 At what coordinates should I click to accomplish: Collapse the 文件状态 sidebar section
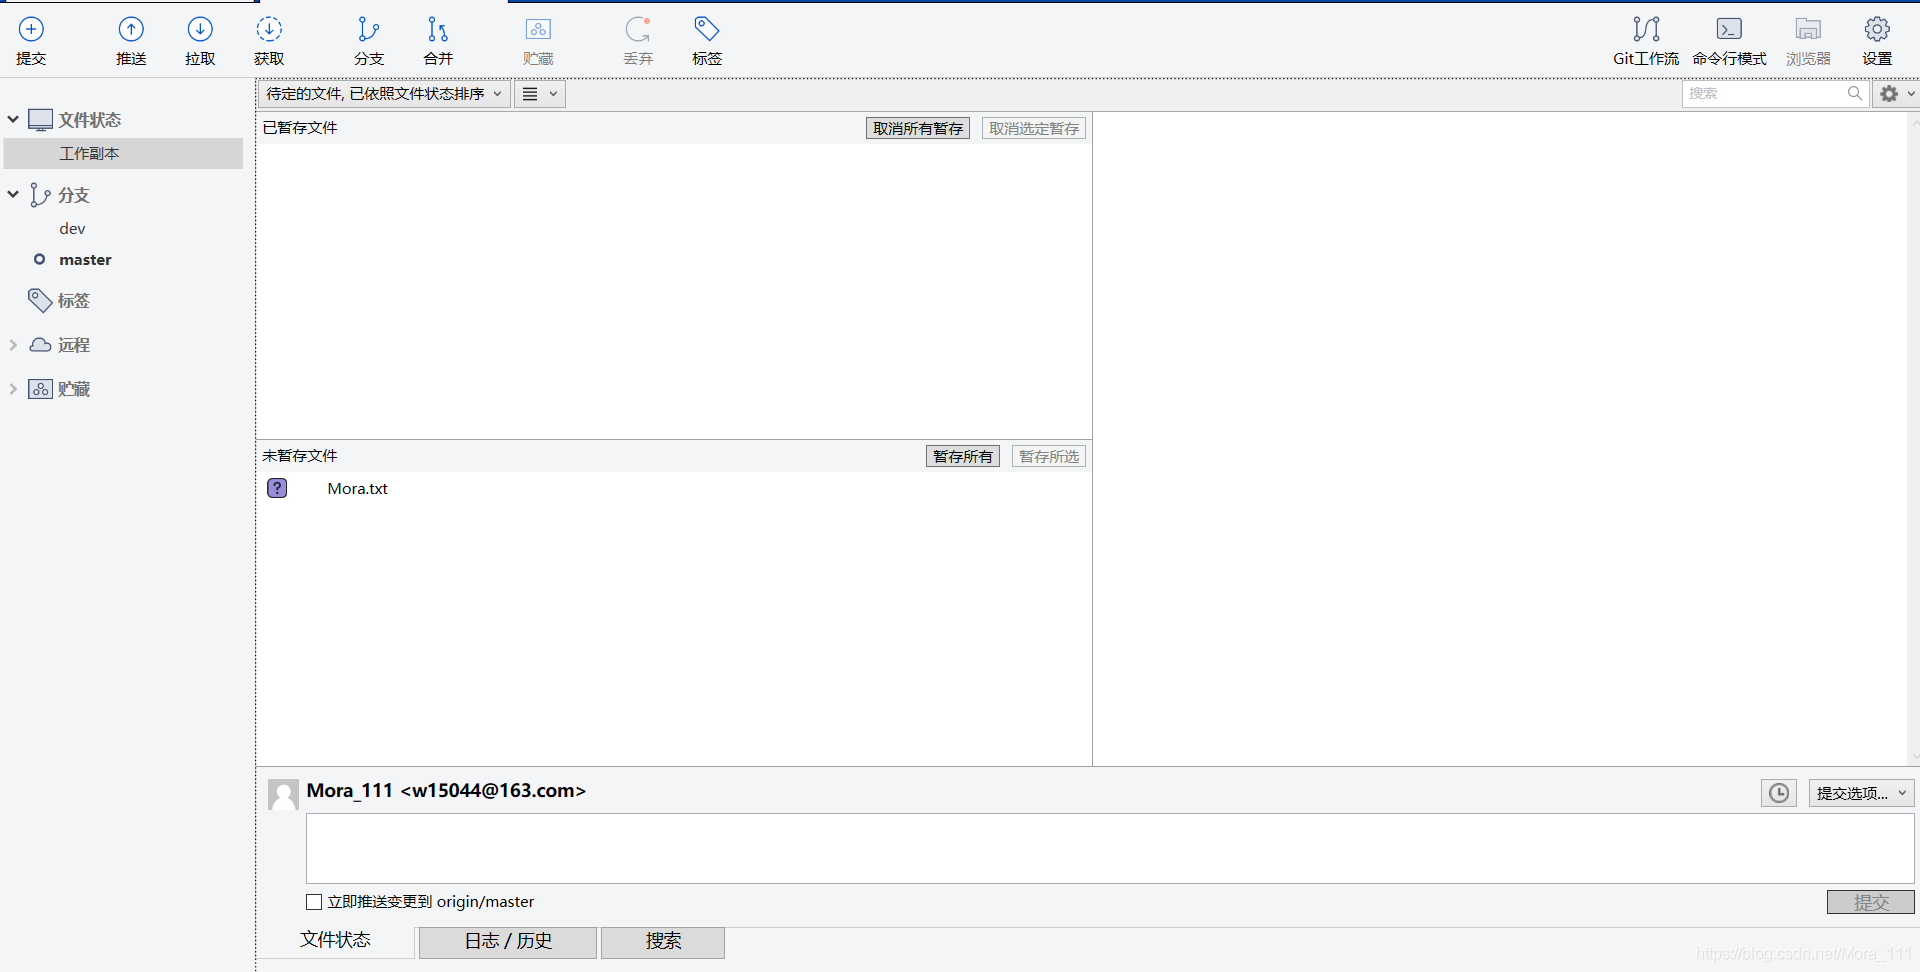click(x=13, y=119)
